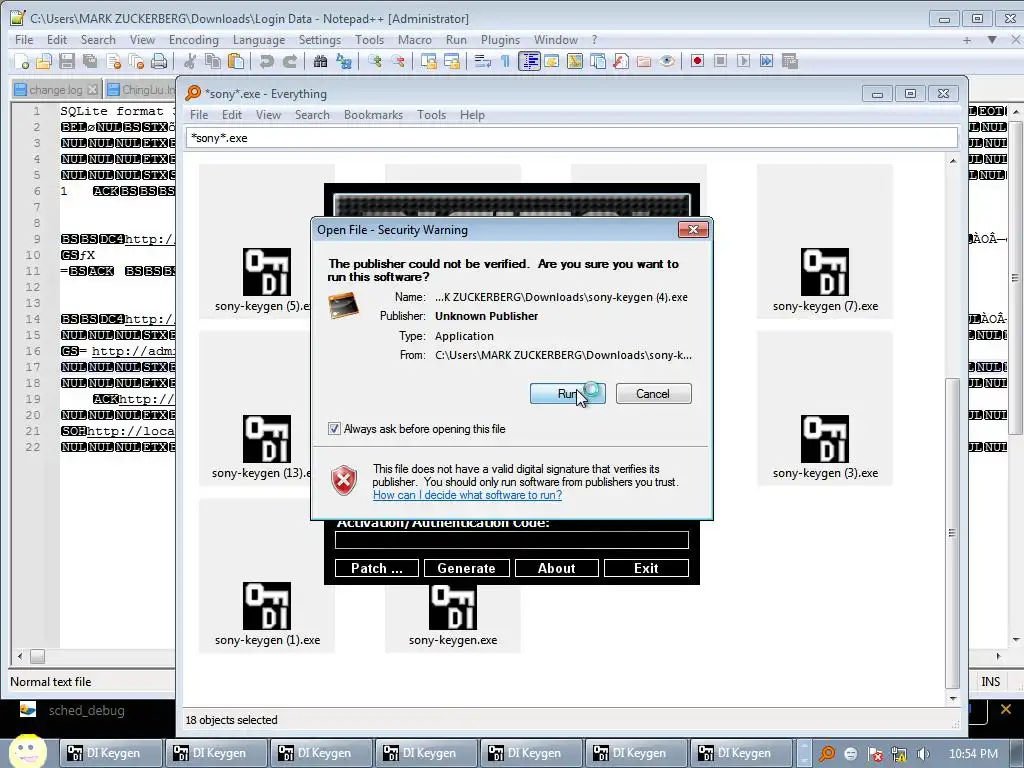Click Notepad++ horizontal scrollbar left arrow

click(20, 656)
